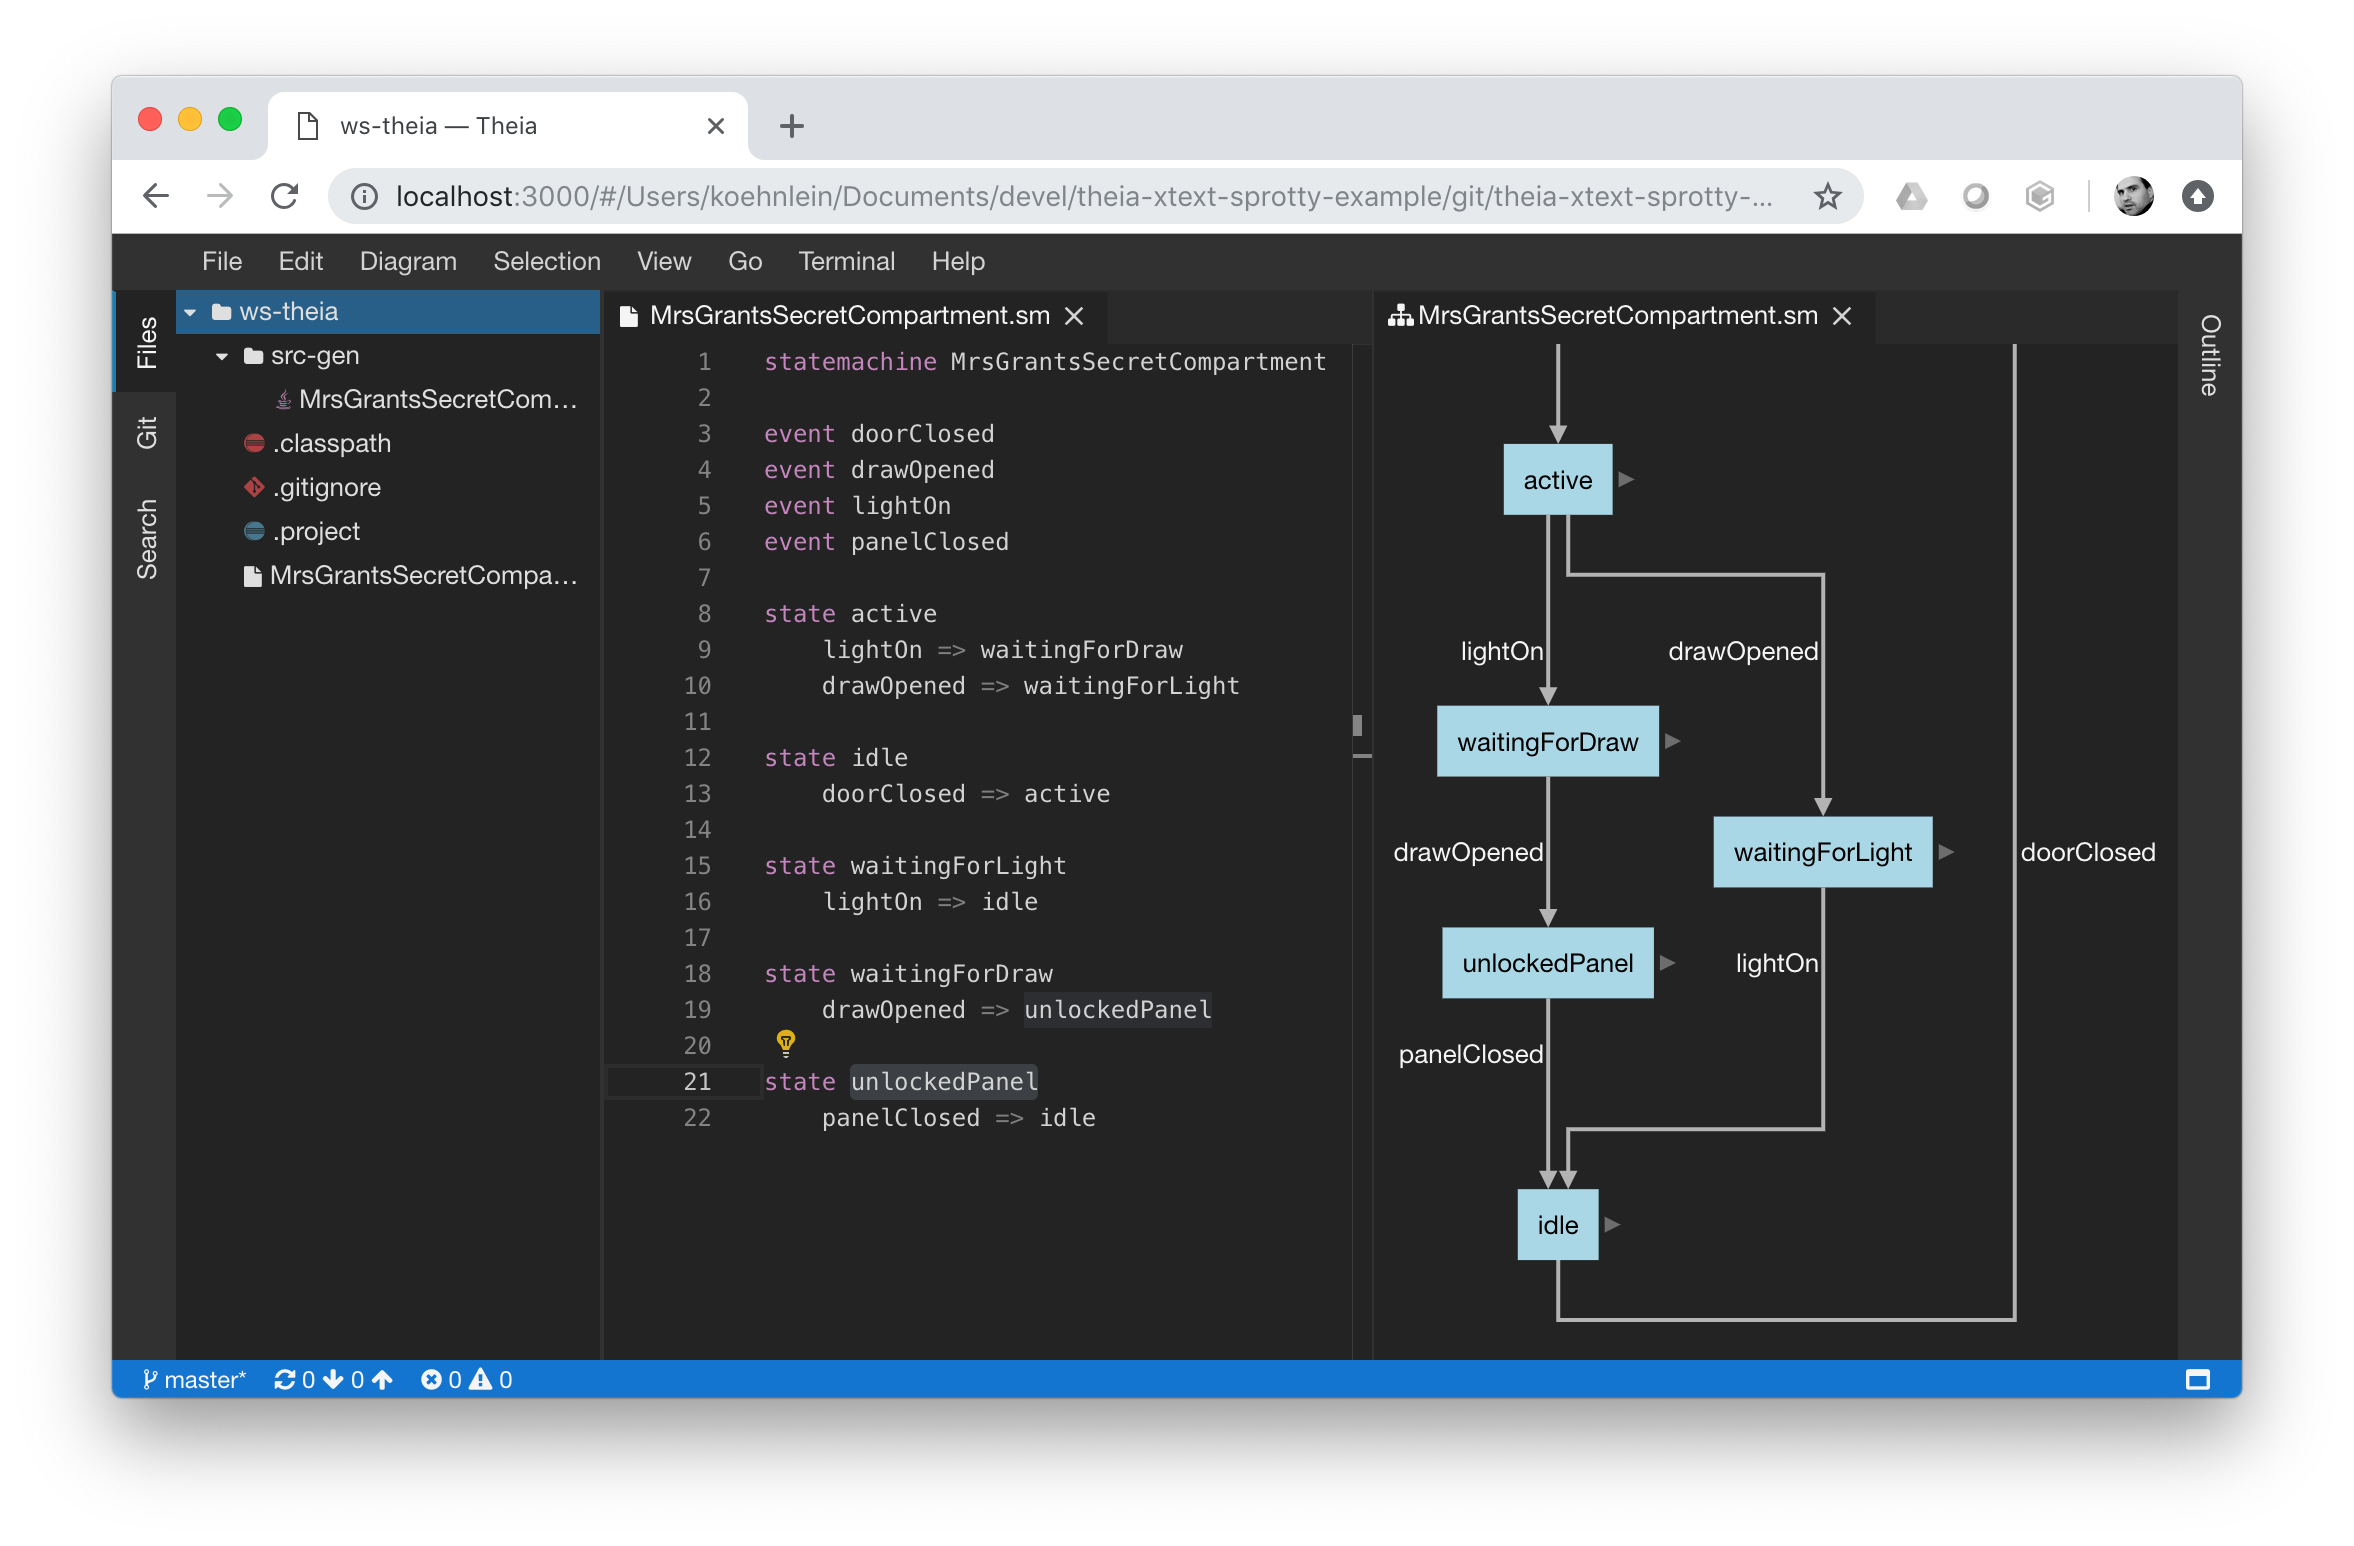Click the expand icon on unlockedPanel node

[1666, 963]
